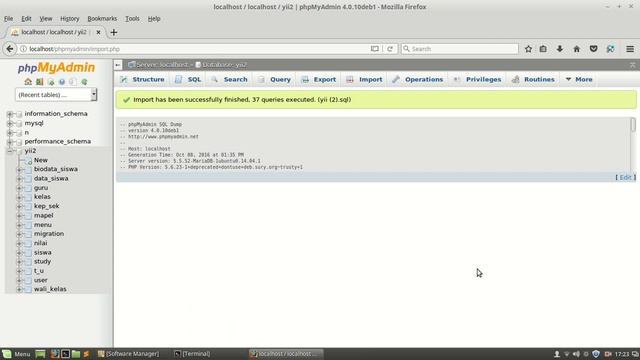Click the browser Search input field
This screenshot has width=640, height=360.
460,49
